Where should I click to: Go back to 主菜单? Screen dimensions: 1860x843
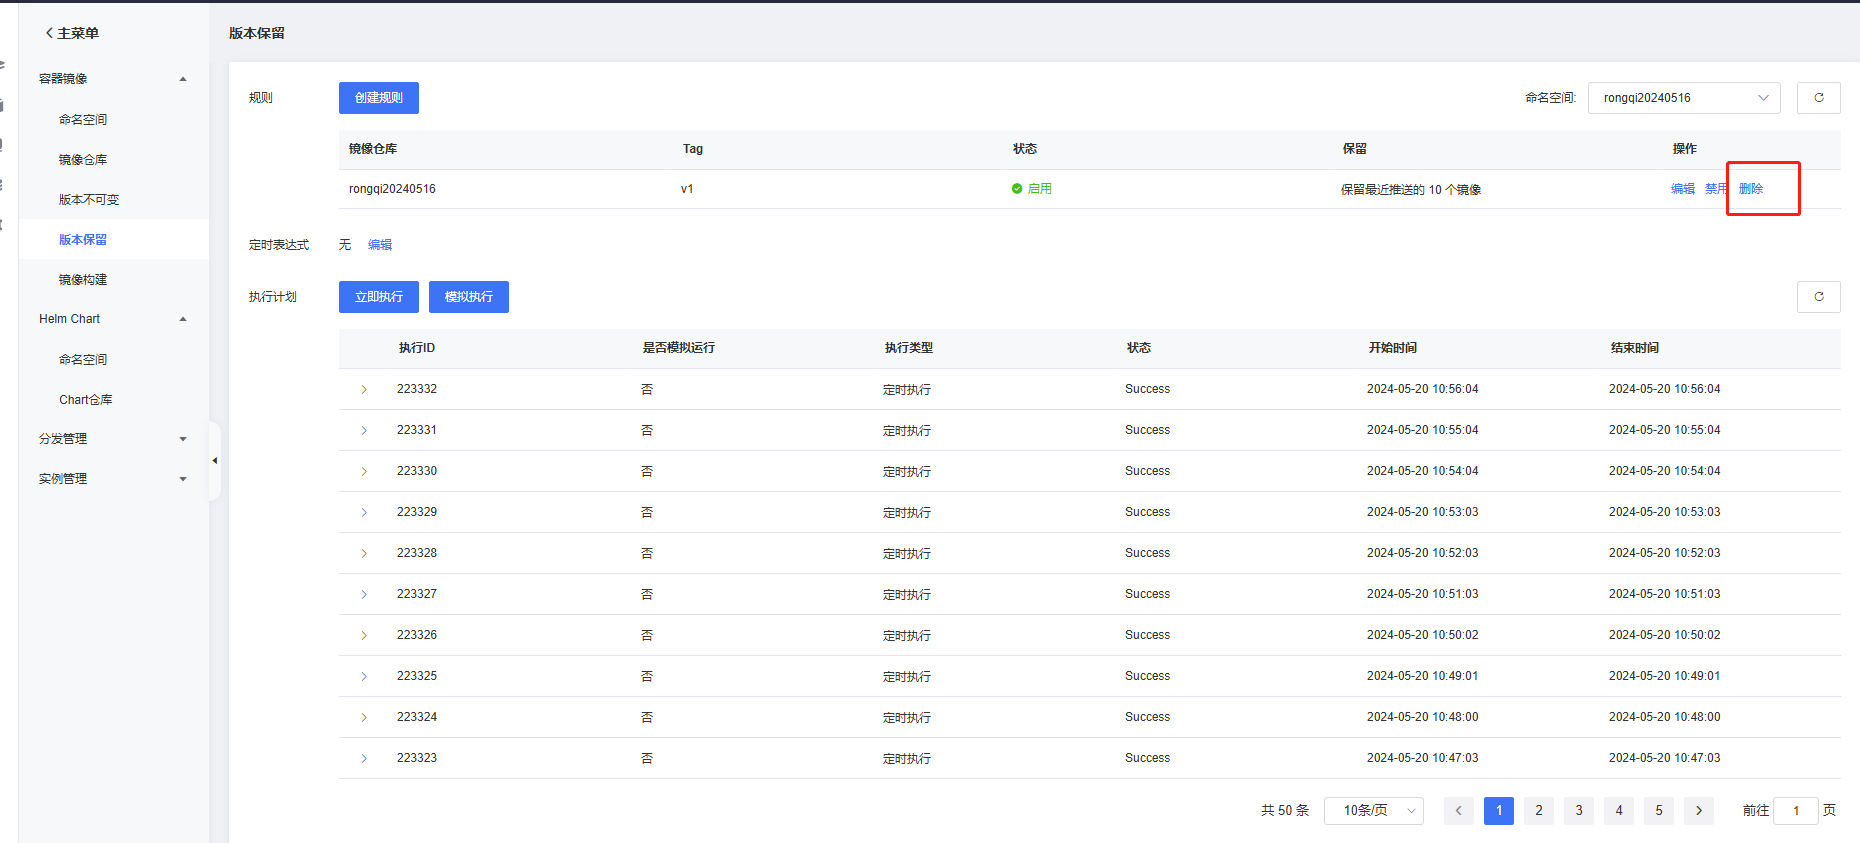(x=72, y=33)
